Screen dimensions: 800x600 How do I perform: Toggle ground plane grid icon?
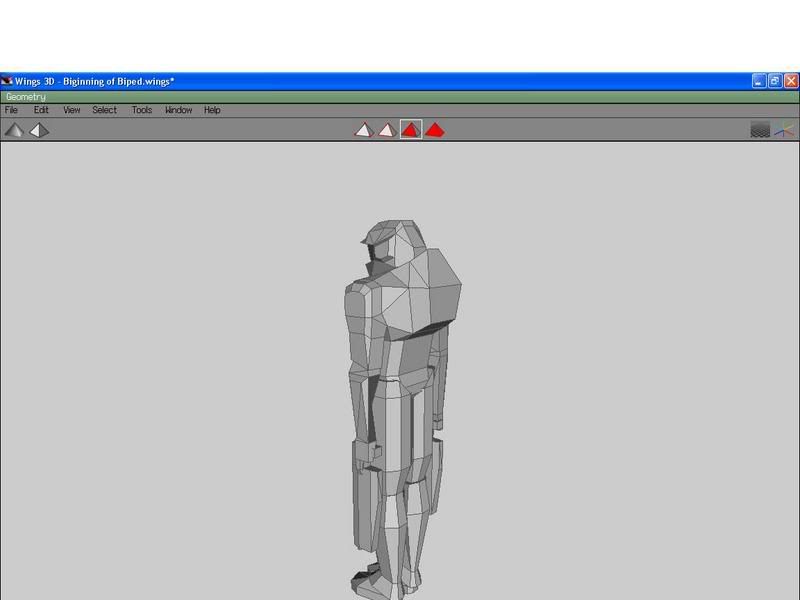pyautogui.click(x=760, y=130)
